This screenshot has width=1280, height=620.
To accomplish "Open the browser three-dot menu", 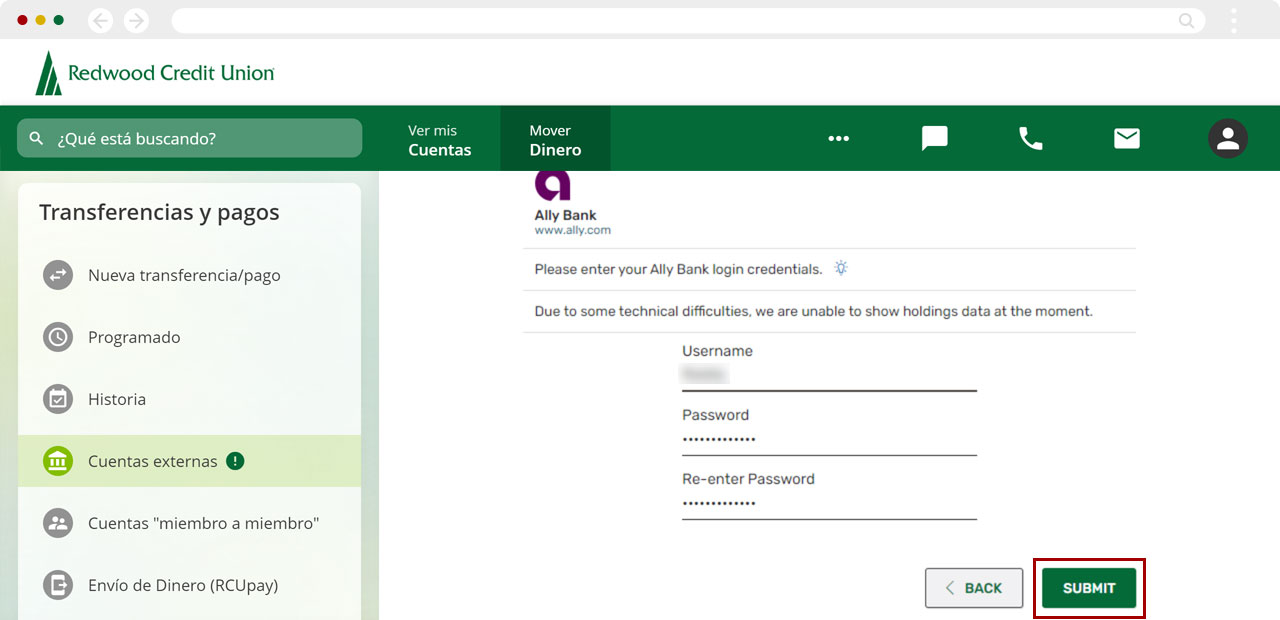I will 1234,20.
